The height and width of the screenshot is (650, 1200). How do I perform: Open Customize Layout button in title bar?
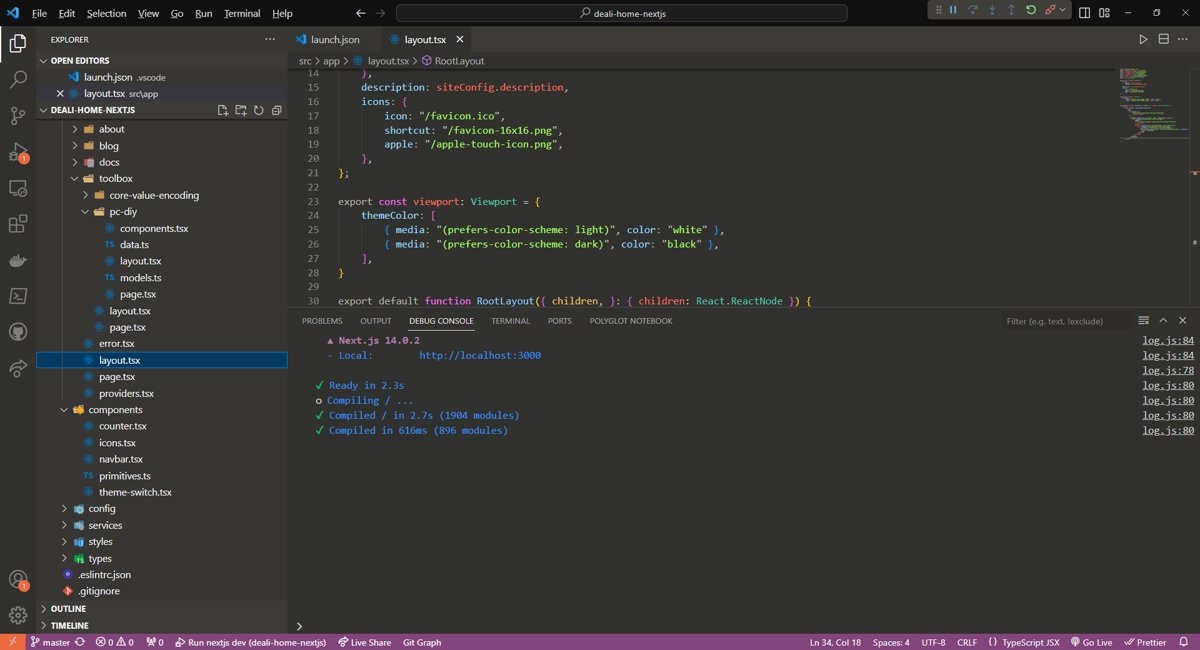click(x=1105, y=13)
